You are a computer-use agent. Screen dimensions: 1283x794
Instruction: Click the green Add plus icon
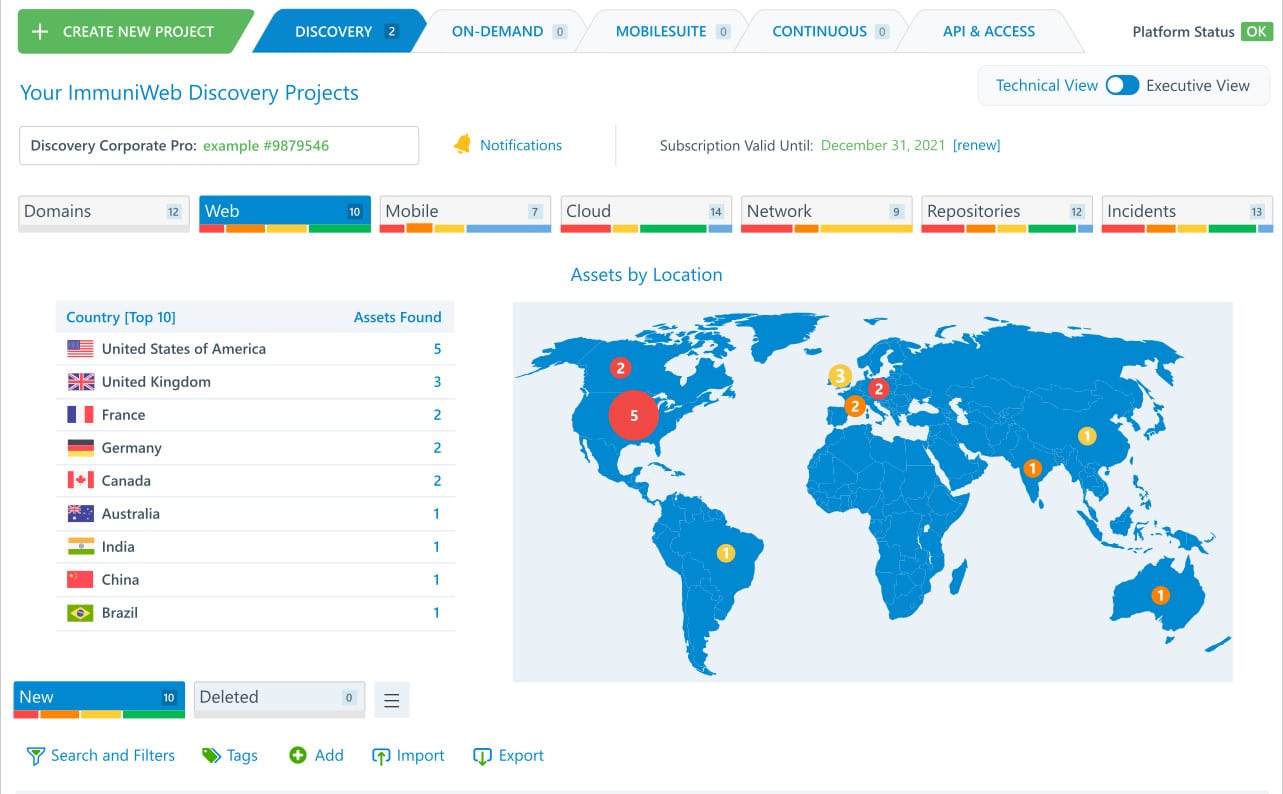coord(298,756)
